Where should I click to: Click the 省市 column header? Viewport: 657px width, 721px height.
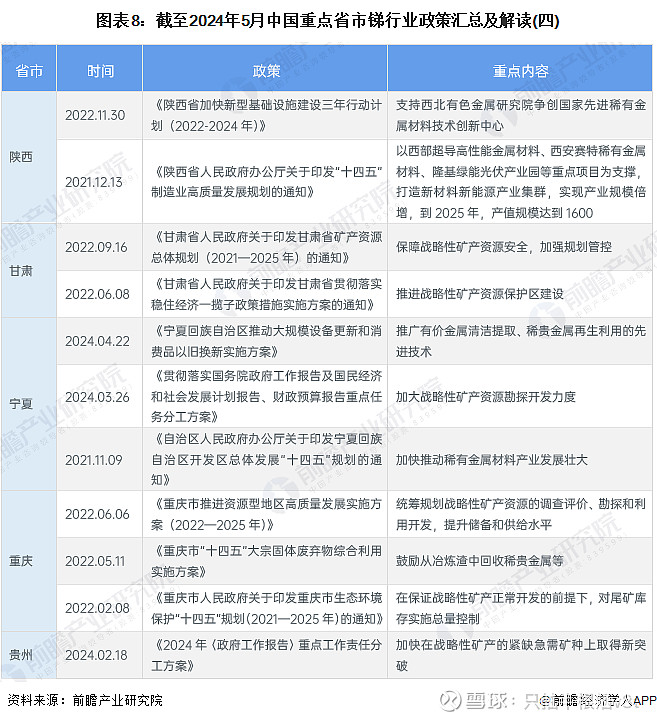point(29,71)
